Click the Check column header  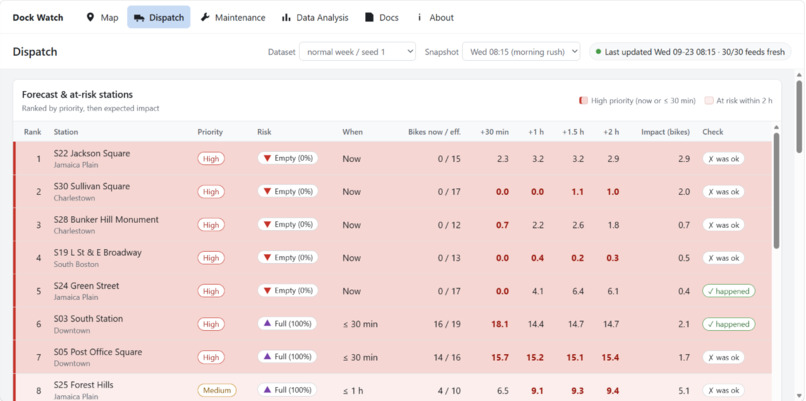713,132
